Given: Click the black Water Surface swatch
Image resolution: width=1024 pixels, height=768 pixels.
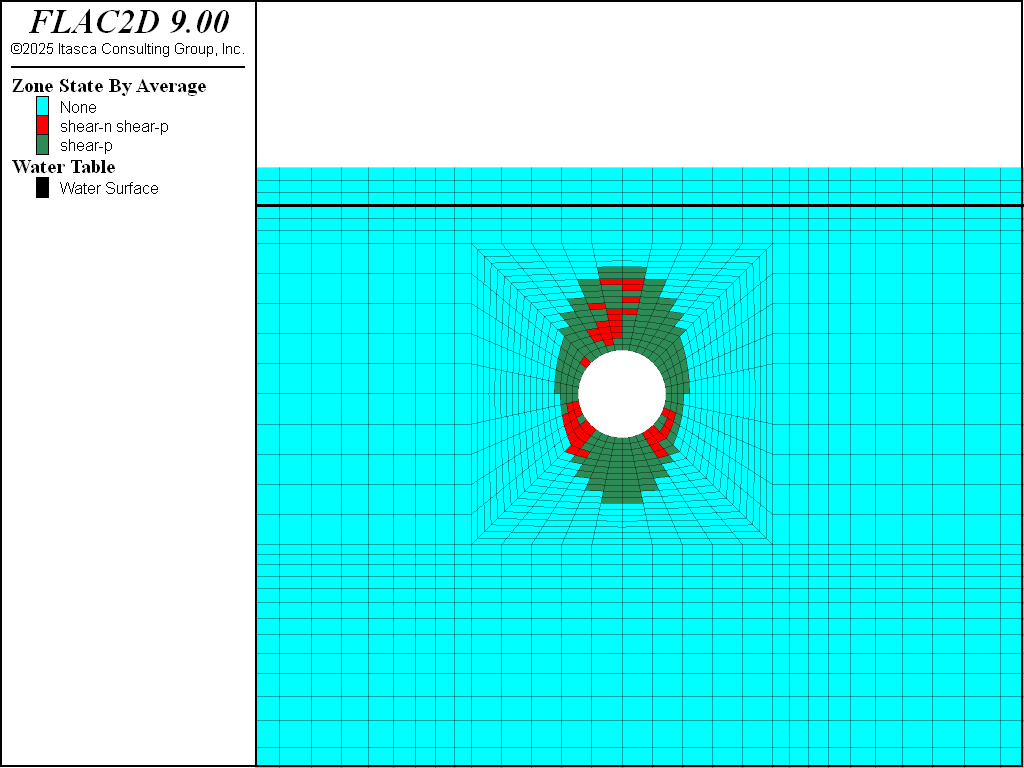Looking at the screenshot, I should click(x=42, y=188).
